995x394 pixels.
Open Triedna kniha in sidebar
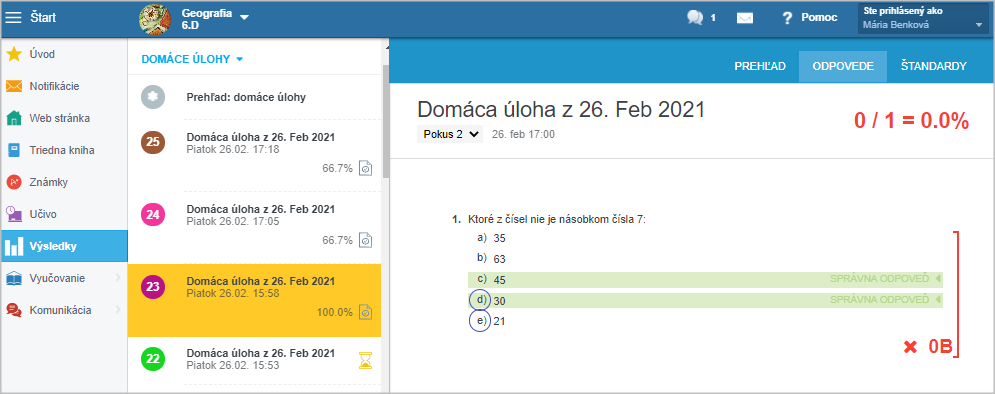(x=63, y=150)
